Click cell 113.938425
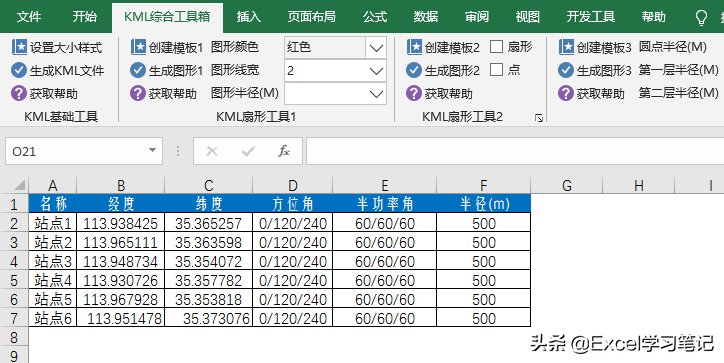The width and height of the screenshot is (724, 363). pyautogui.click(x=121, y=224)
